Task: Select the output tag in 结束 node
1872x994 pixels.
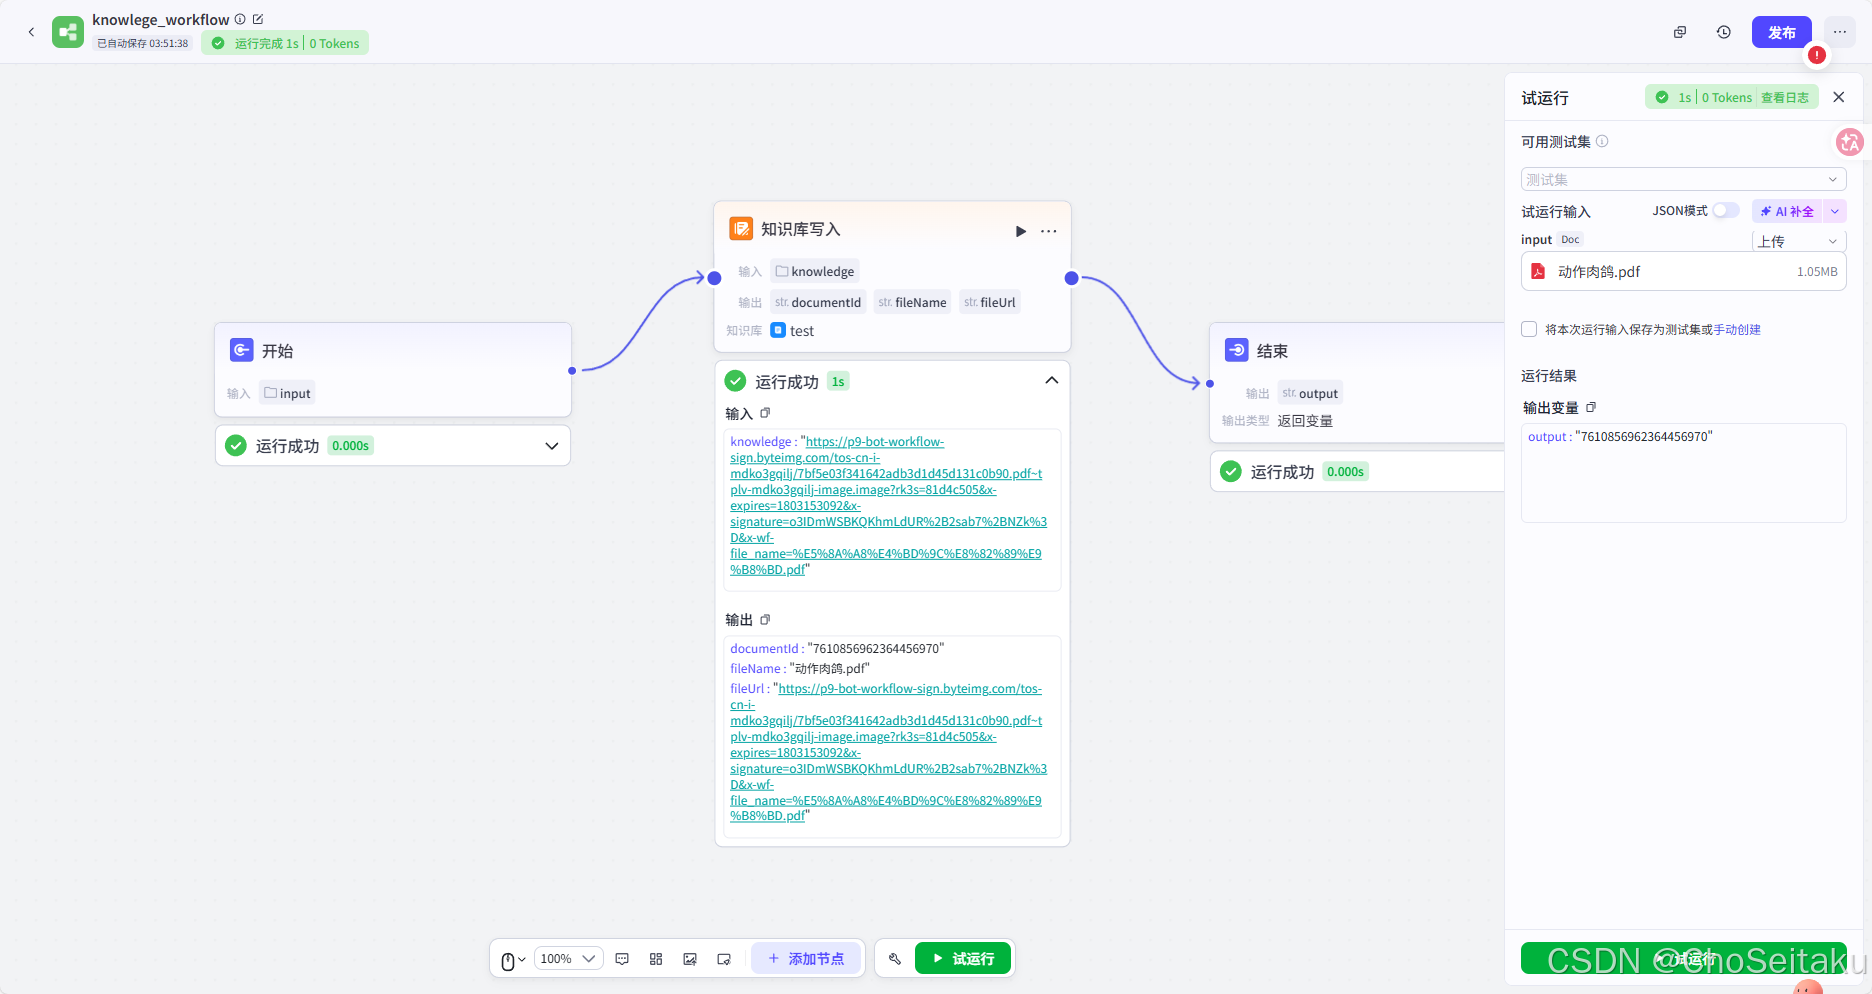Action: [x=1310, y=393]
